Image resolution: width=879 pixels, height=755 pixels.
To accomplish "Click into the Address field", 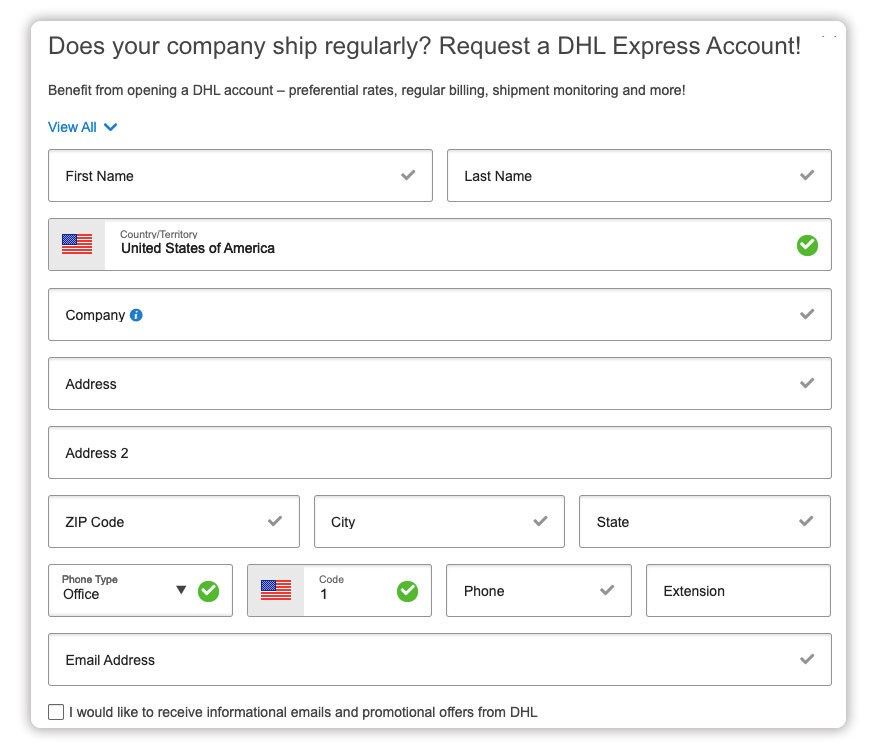I will (440, 383).
